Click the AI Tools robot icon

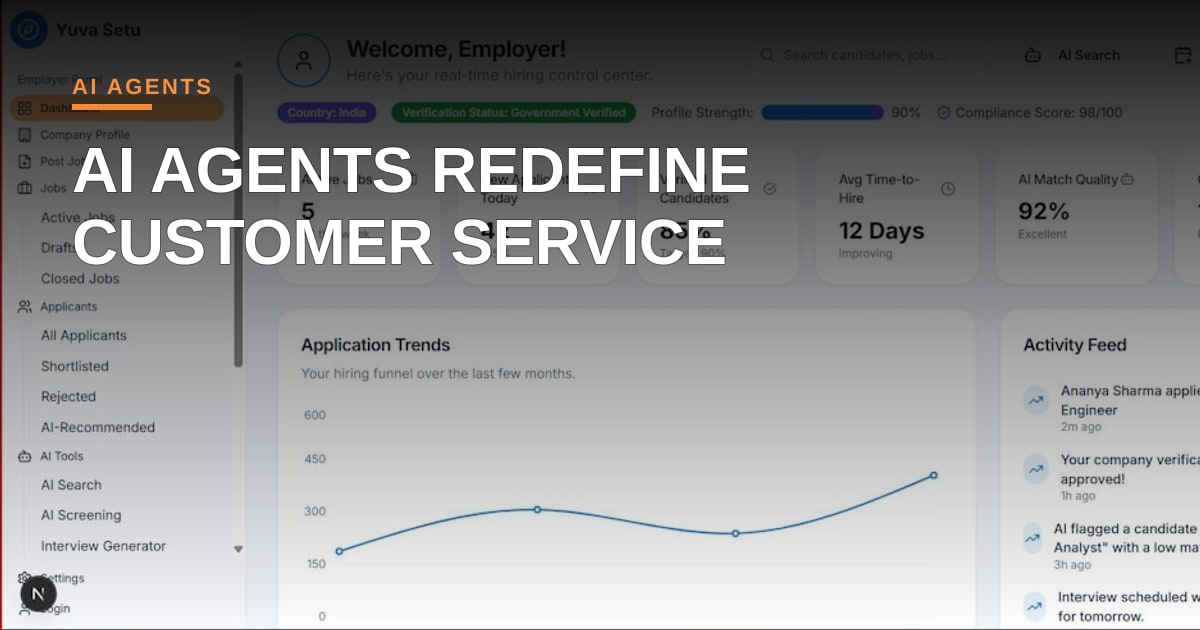pyautogui.click(x=25, y=456)
